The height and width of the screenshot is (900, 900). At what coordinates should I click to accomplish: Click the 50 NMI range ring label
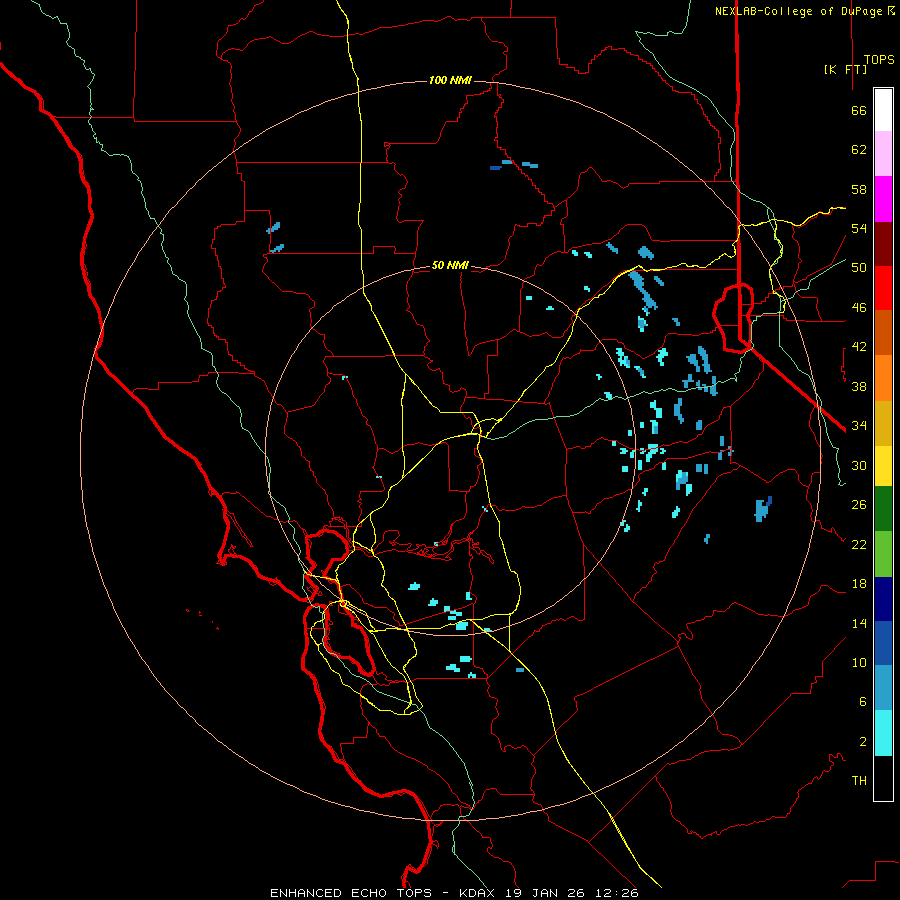[450, 265]
